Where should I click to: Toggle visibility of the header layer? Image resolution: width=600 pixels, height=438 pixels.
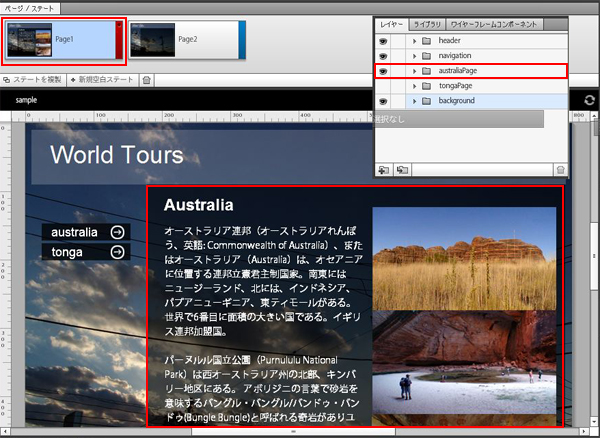click(x=383, y=41)
